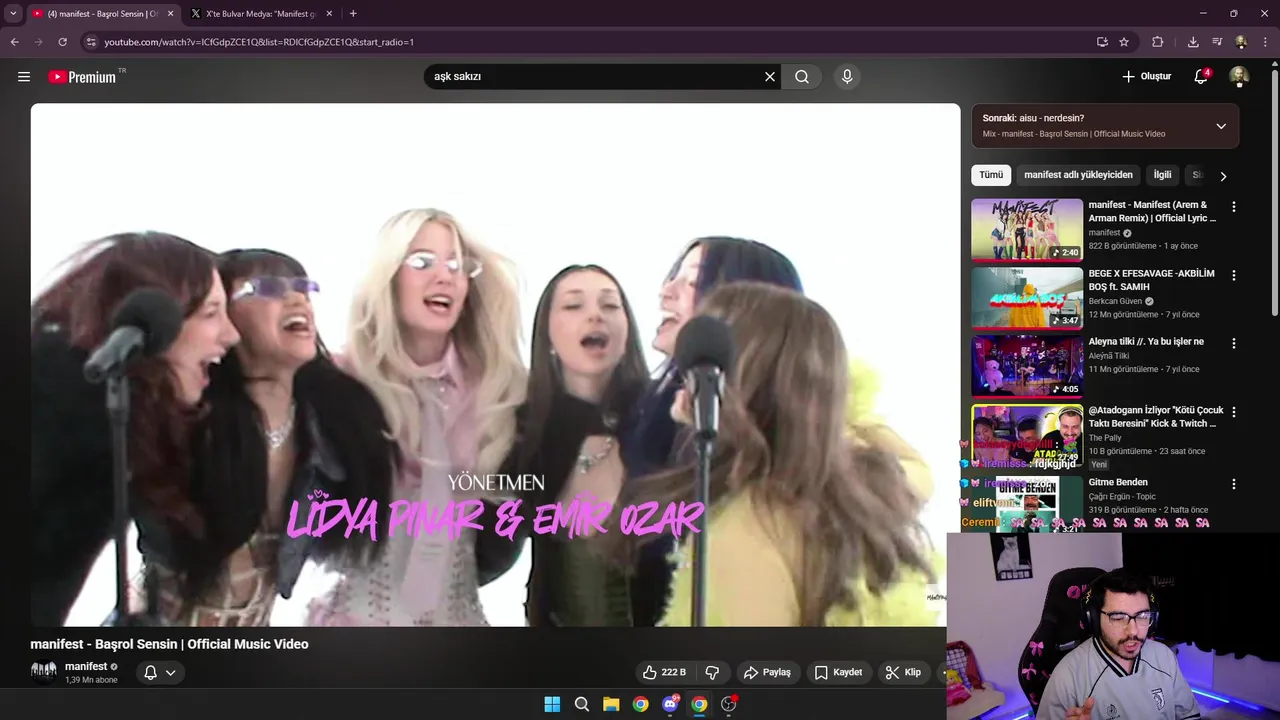Open more options for Gitme Benden video
Viewport: 1280px width, 720px height.
1234,484
